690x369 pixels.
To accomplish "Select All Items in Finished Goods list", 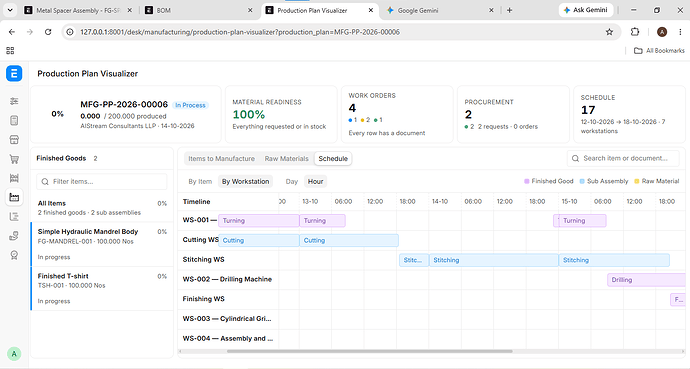I will pos(102,208).
